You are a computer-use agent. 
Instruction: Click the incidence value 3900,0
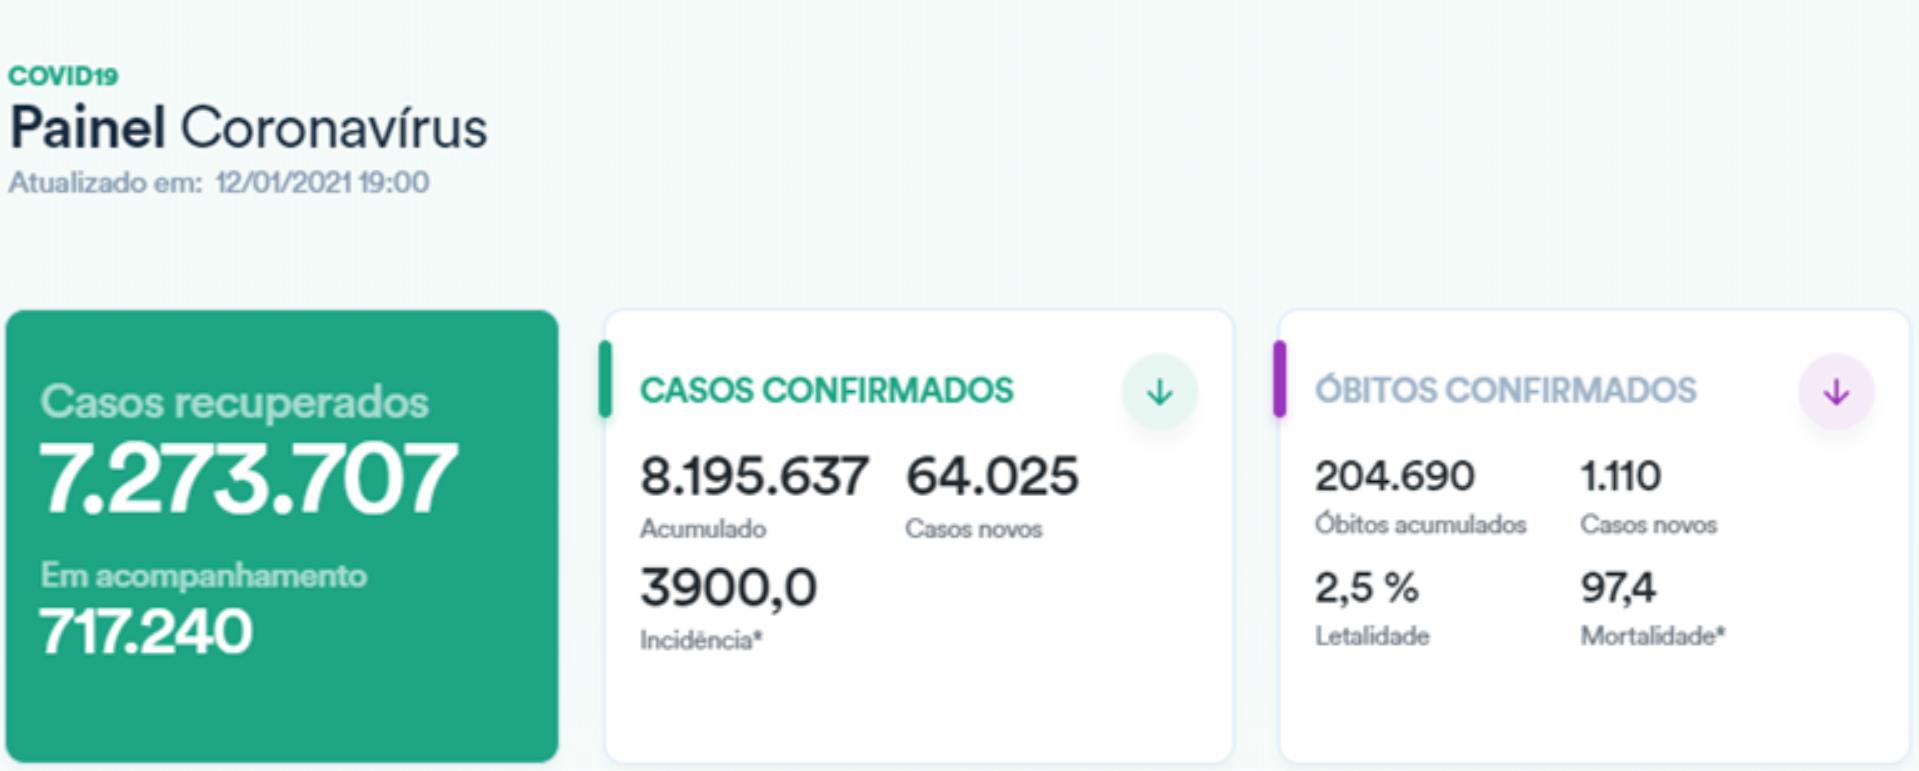coord(728,587)
